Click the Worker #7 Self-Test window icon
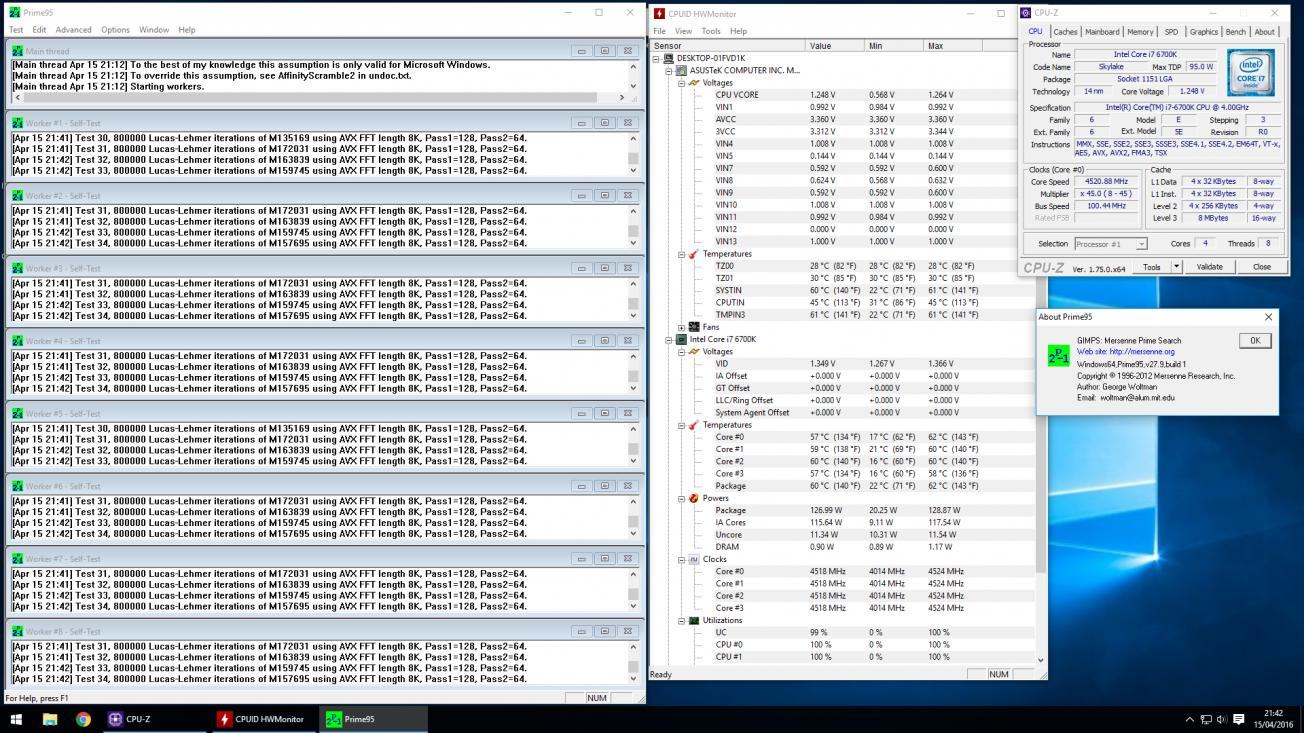This screenshot has height=733, width=1304. (17, 559)
